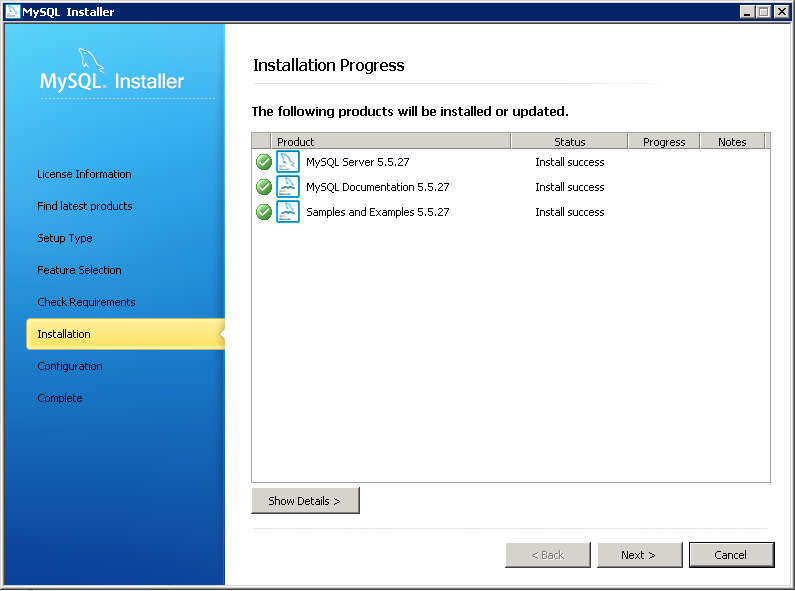Click the MySQL dolphin logo in sidebar
The width and height of the screenshot is (795, 591).
(91, 61)
